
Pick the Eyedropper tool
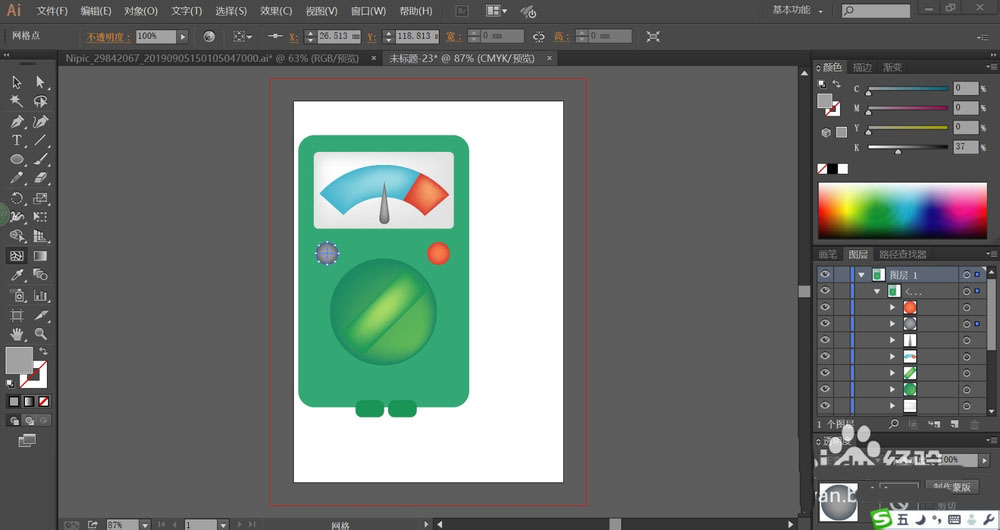coord(17,275)
